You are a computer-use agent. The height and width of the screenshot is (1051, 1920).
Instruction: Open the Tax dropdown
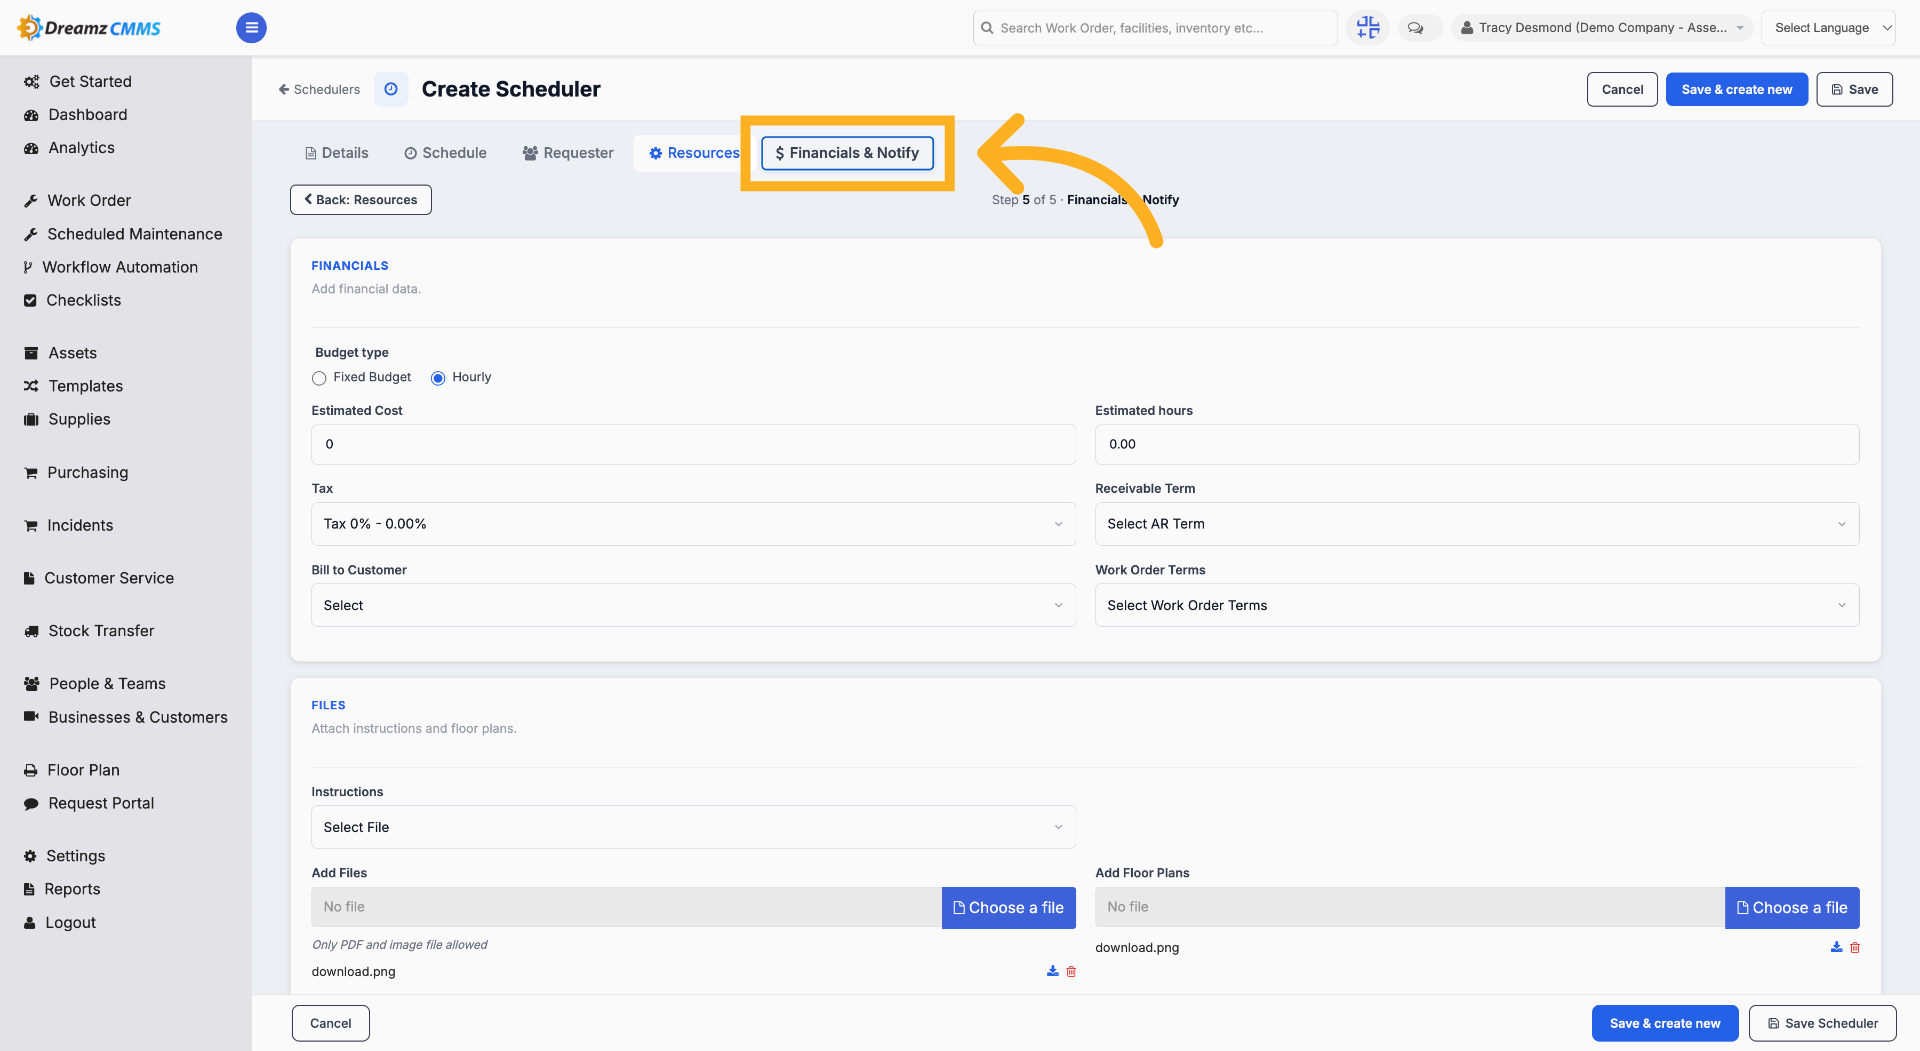click(x=693, y=524)
